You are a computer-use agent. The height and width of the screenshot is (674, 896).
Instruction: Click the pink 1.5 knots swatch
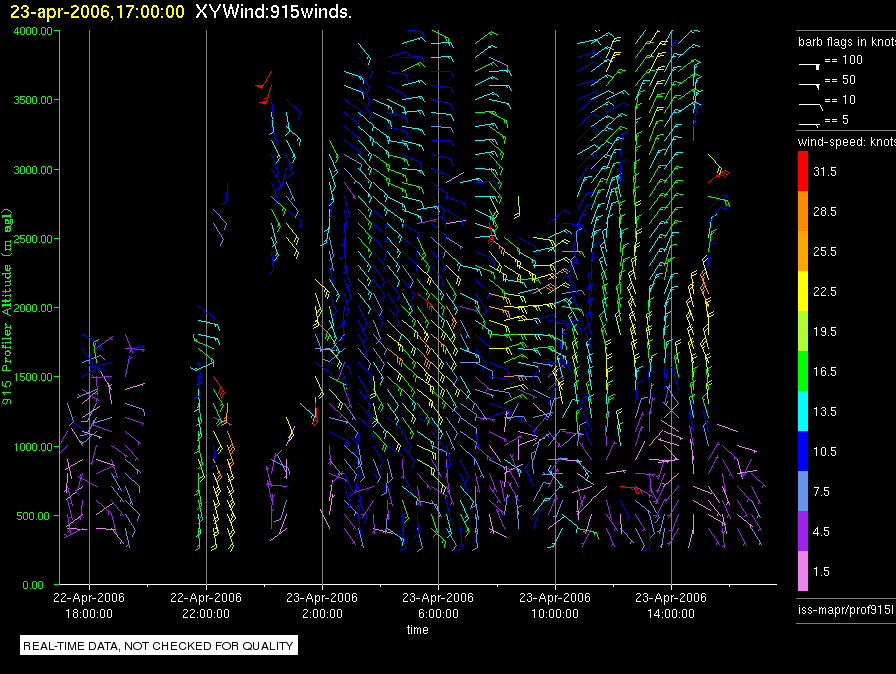click(803, 571)
